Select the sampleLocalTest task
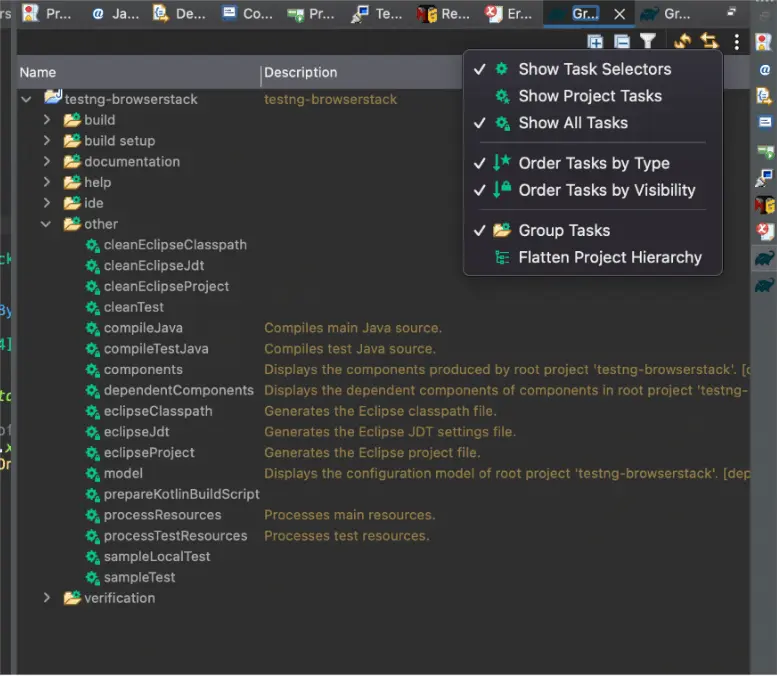The width and height of the screenshot is (777, 676). click(x=157, y=556)
